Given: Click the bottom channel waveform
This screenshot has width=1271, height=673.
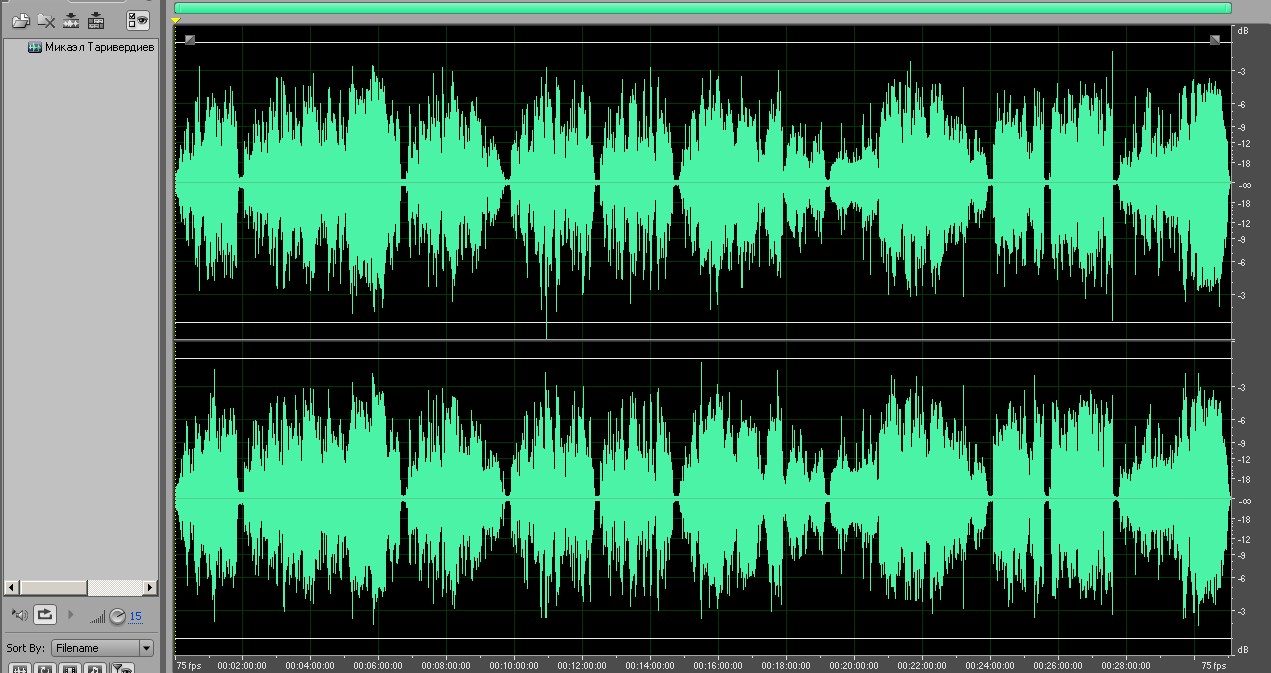Looking at the screenshot, I should point(703,498).
